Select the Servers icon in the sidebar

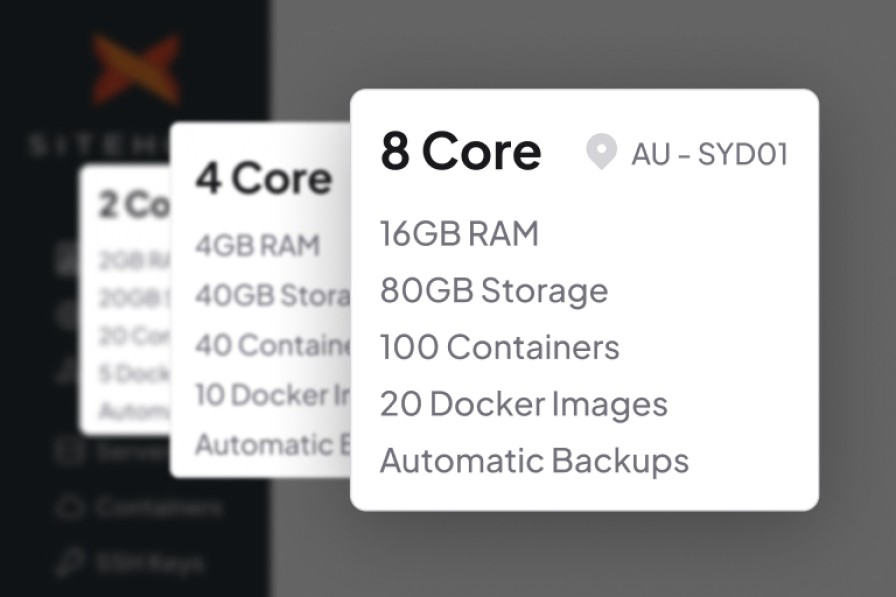69,453
